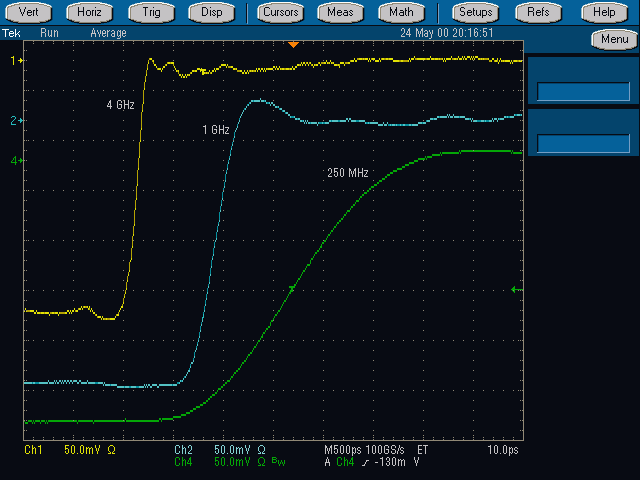Open the Setups menu
640x480 pixels.
476,12
